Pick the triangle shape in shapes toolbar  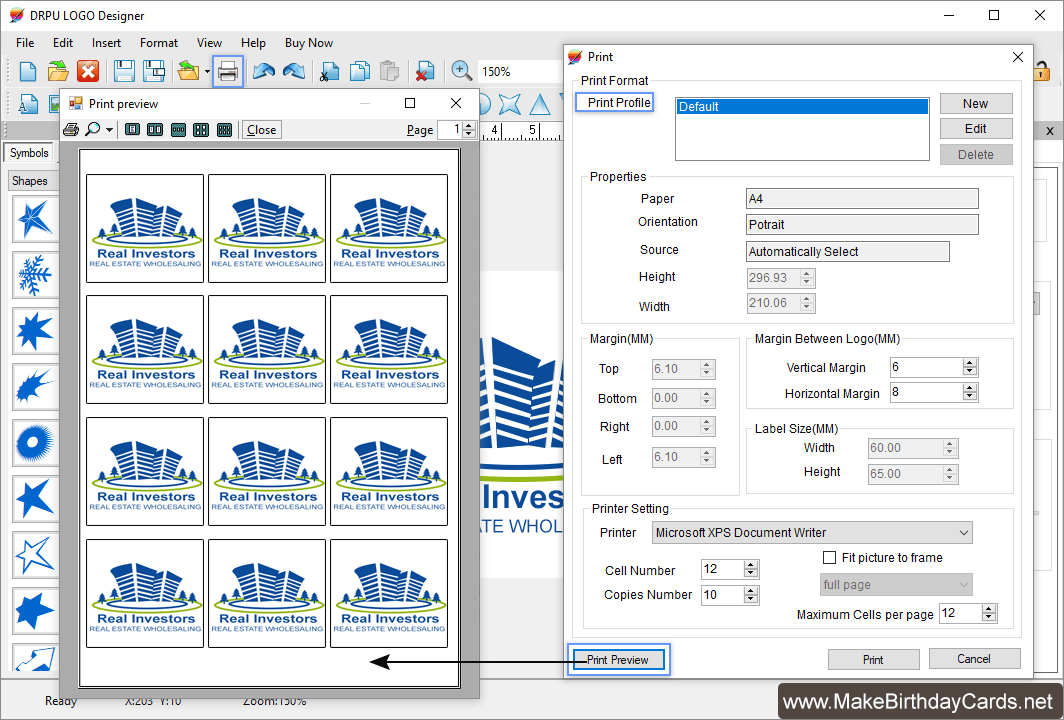(540, 104)
